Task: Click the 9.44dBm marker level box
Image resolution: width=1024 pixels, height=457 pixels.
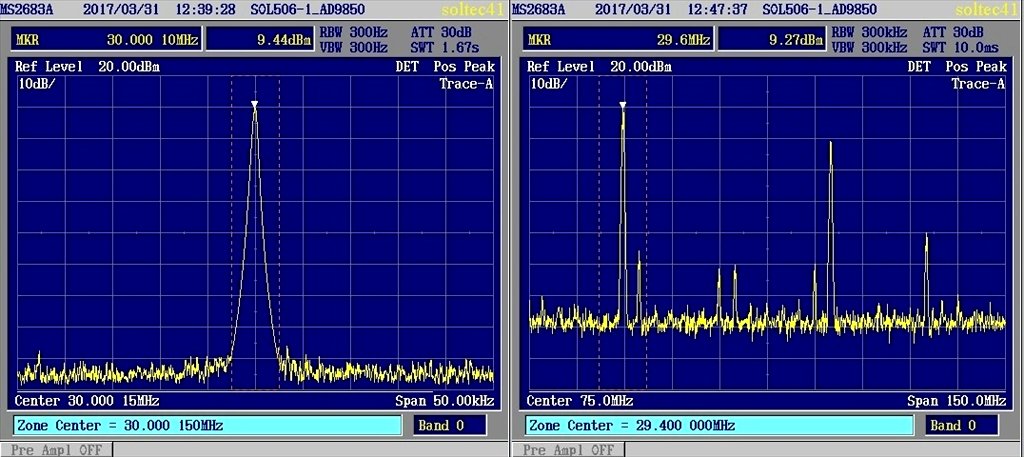Action: (x=260, y=40)
